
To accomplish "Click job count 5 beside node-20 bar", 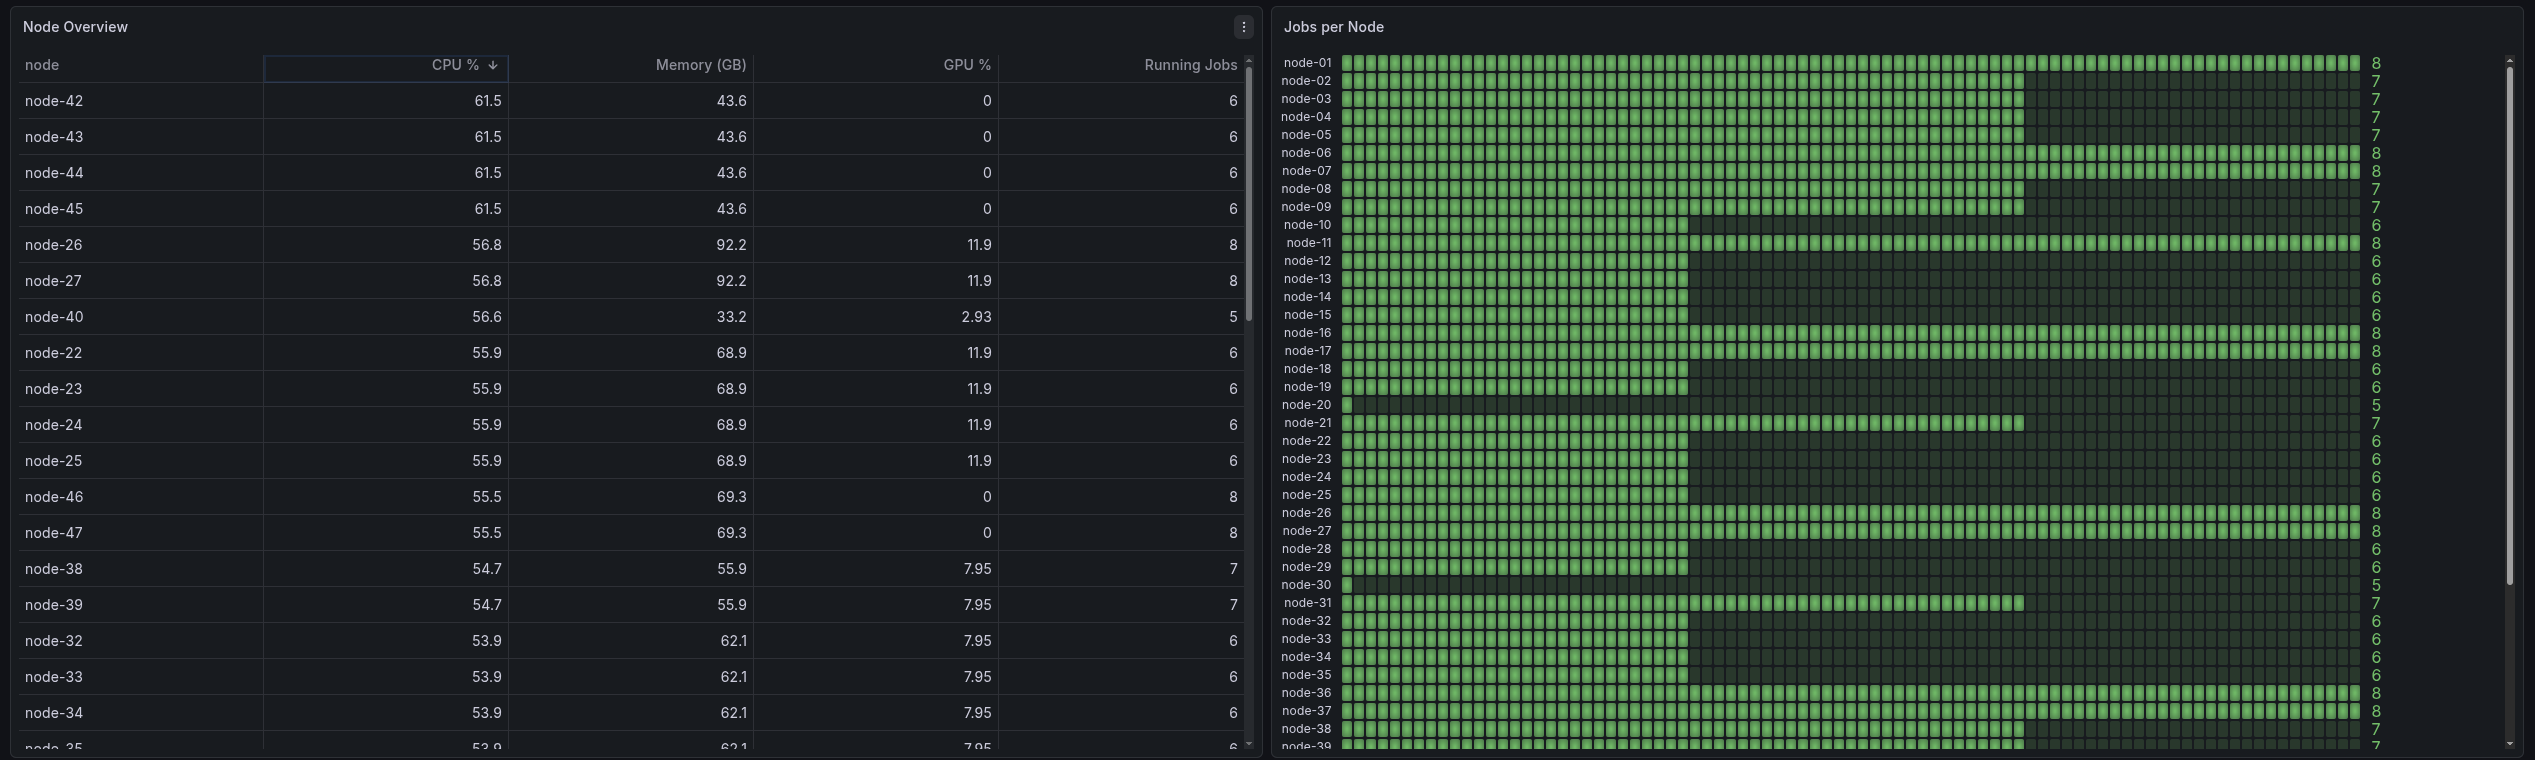I will pyautogui.click(x=2376, y=405).
